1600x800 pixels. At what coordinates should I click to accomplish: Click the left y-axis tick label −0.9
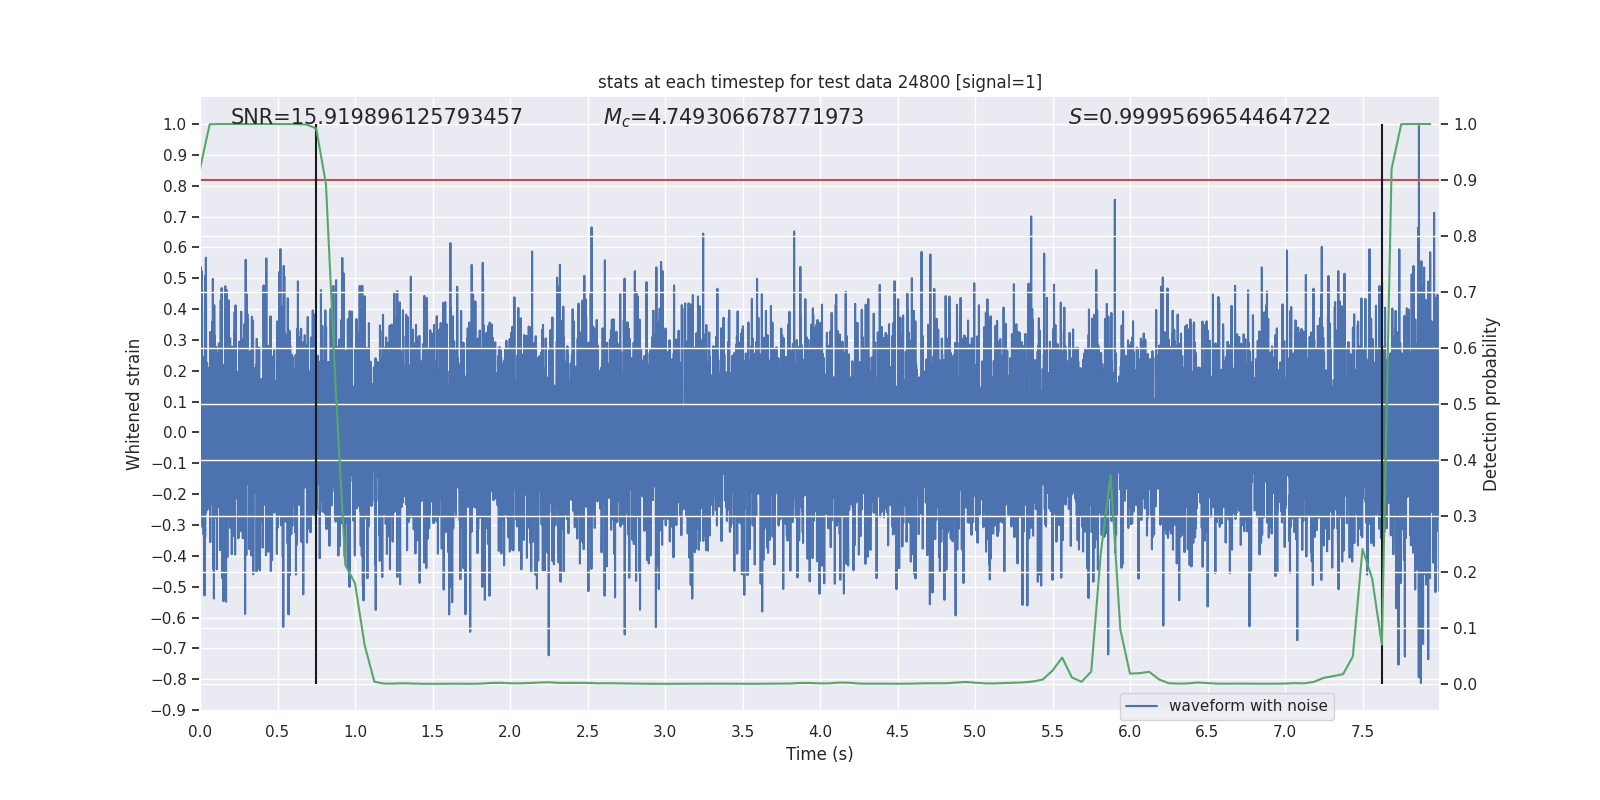tap(174, 710)
